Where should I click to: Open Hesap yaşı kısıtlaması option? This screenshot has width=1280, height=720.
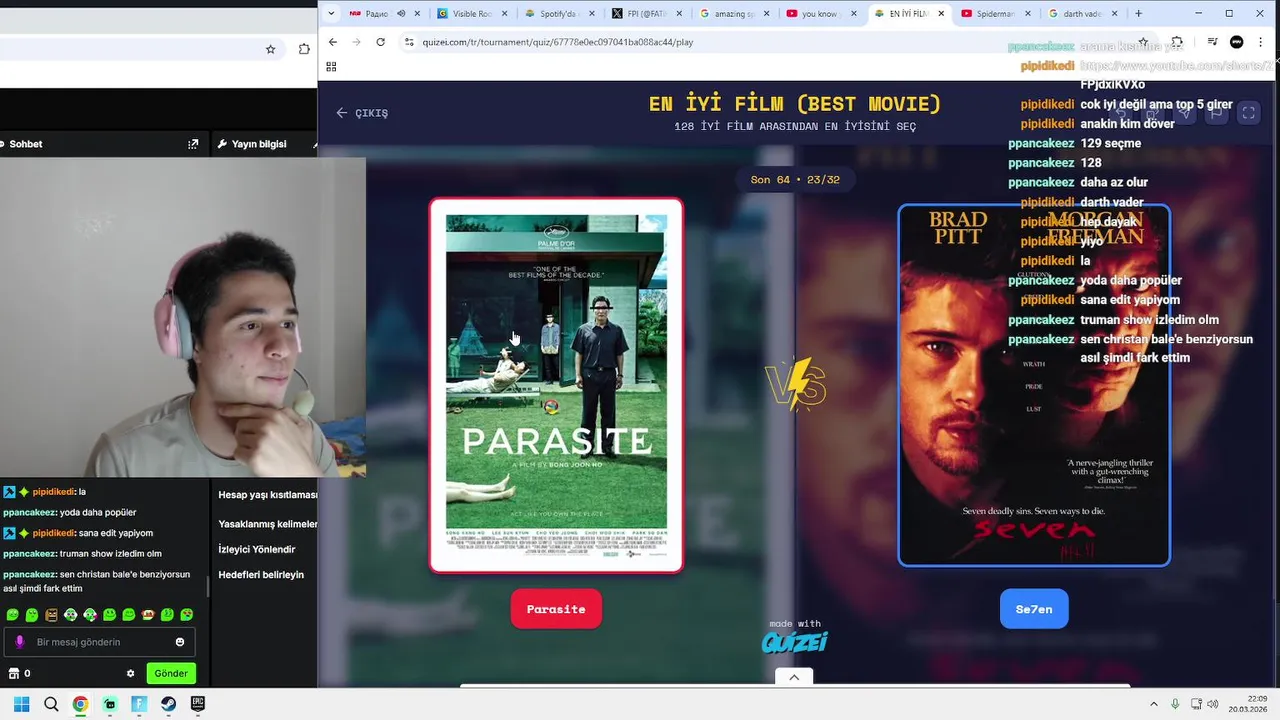pos(268,495)
